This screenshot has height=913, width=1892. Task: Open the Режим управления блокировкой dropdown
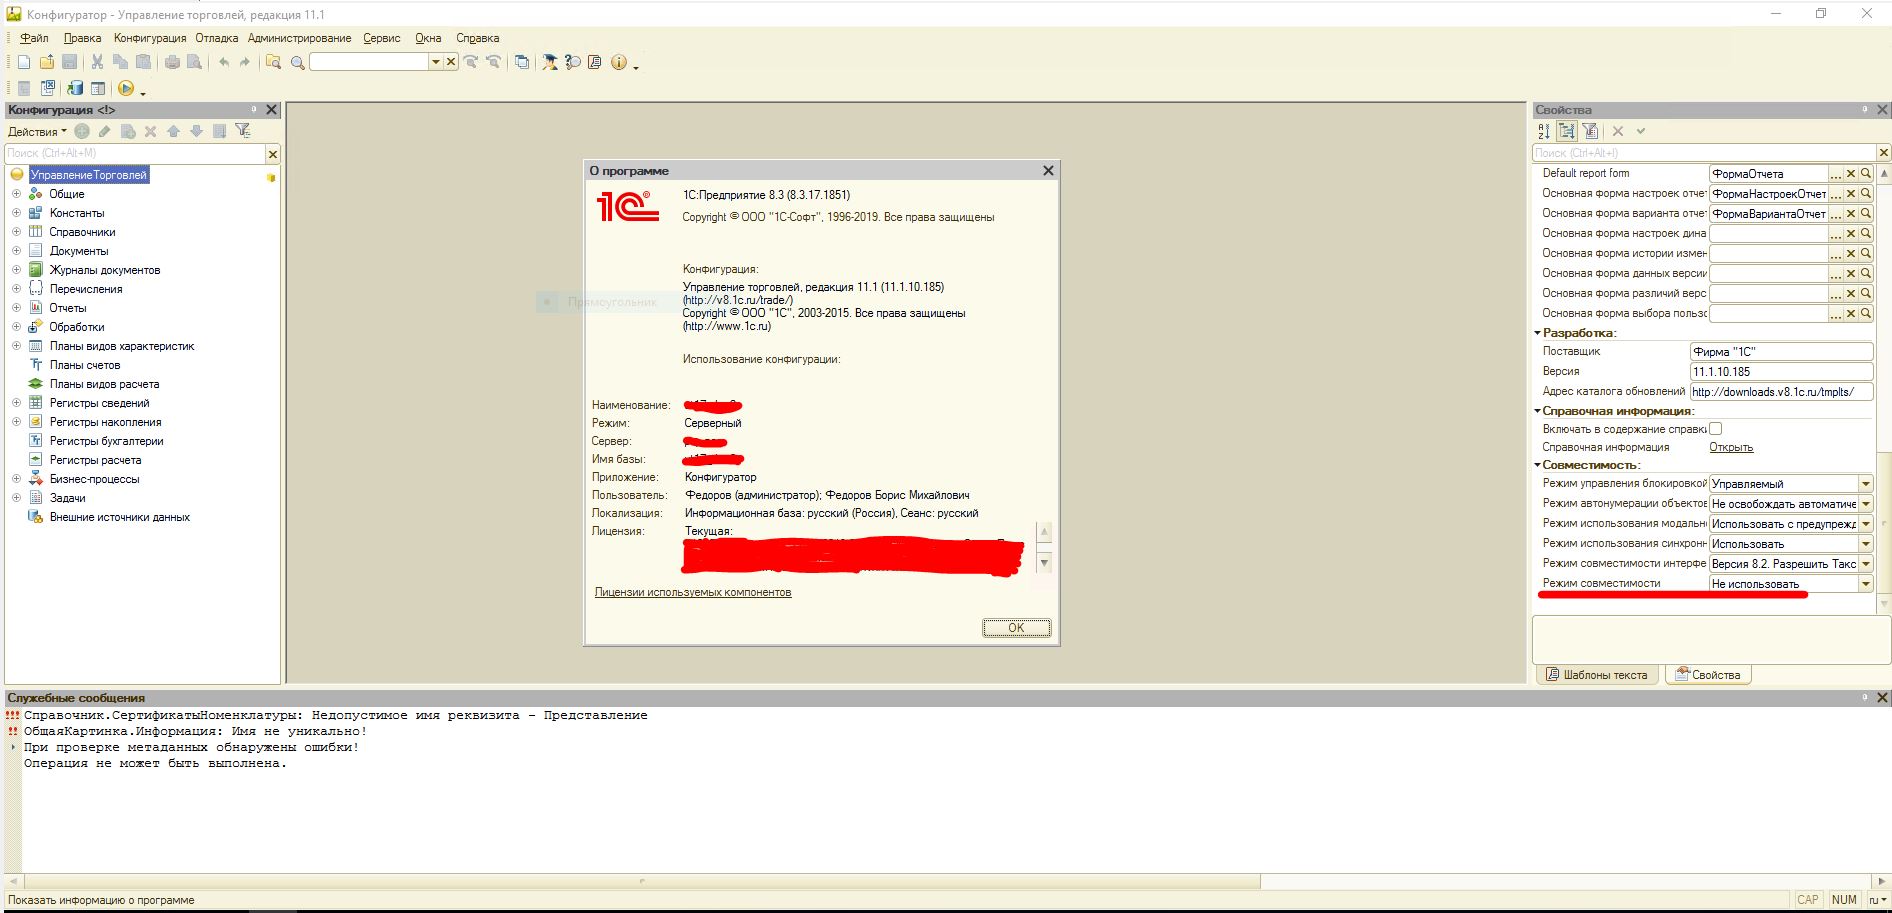(1865, 484)
